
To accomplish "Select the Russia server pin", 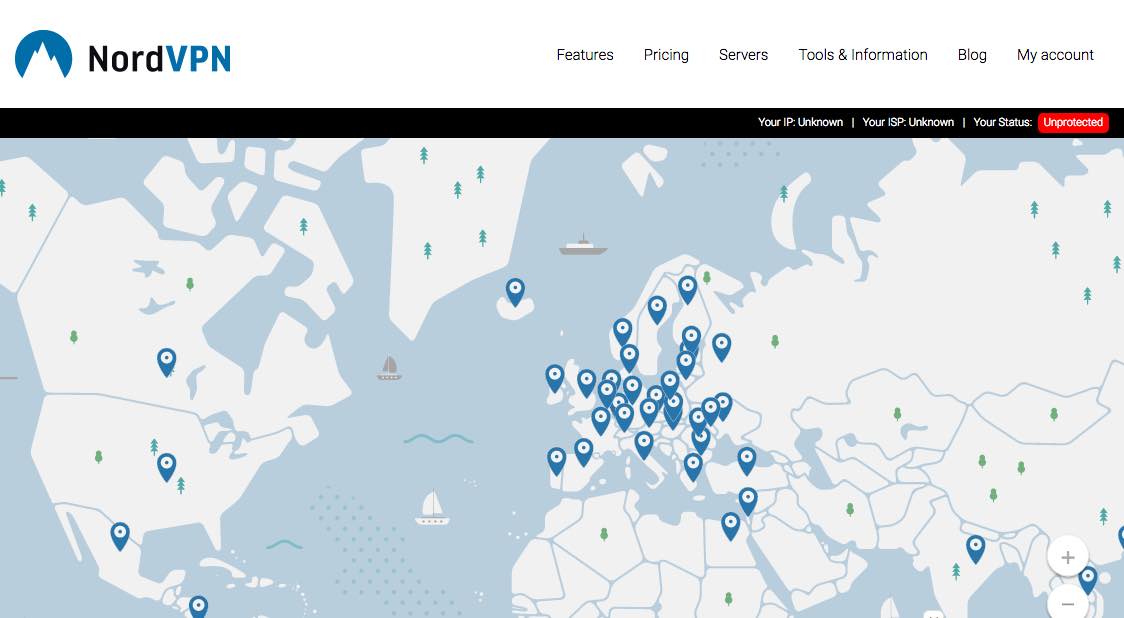I will 721,346.
